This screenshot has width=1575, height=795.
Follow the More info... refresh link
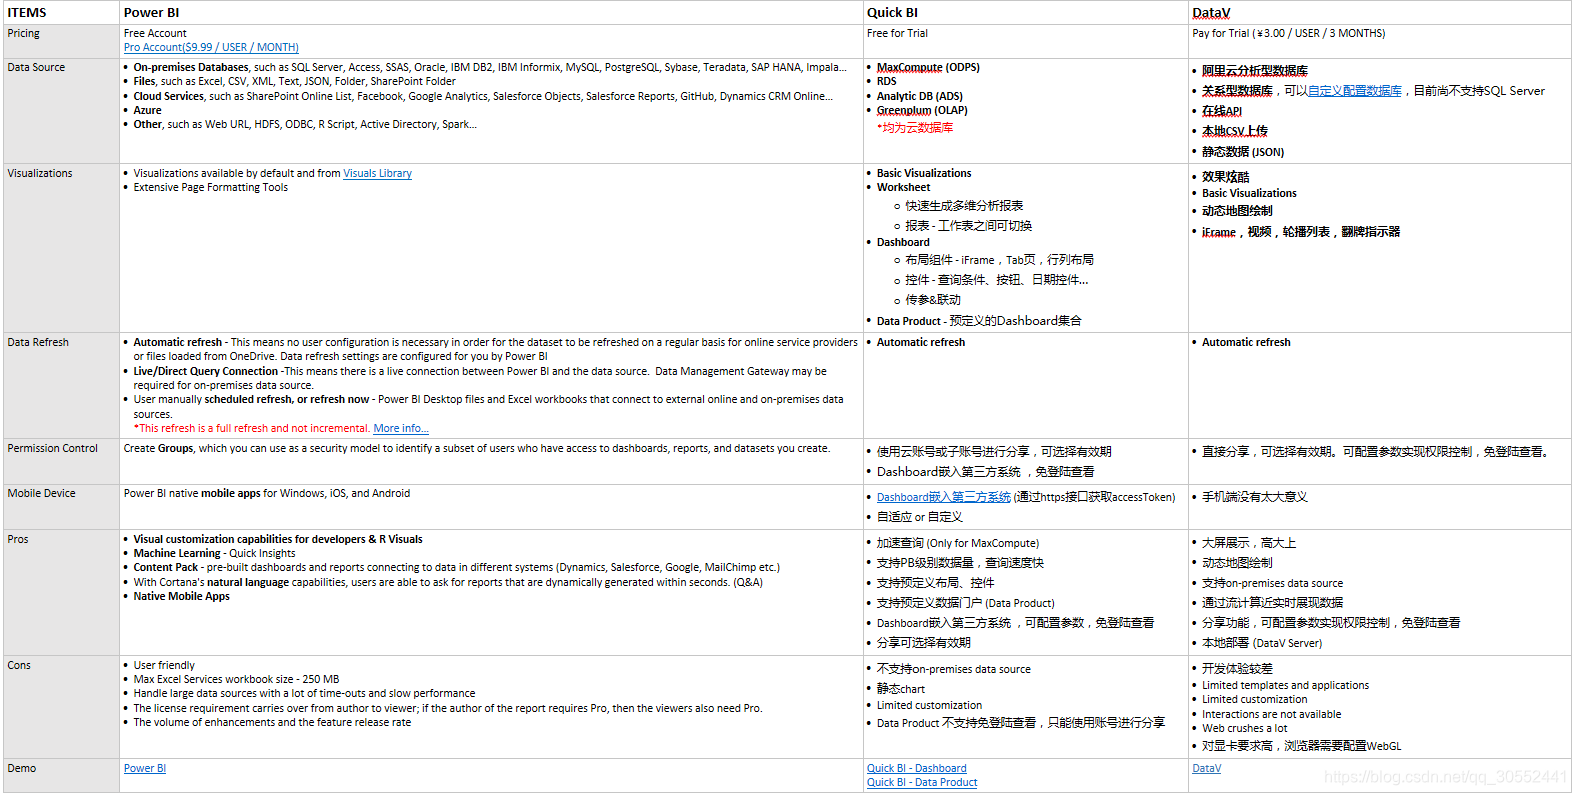401,428
